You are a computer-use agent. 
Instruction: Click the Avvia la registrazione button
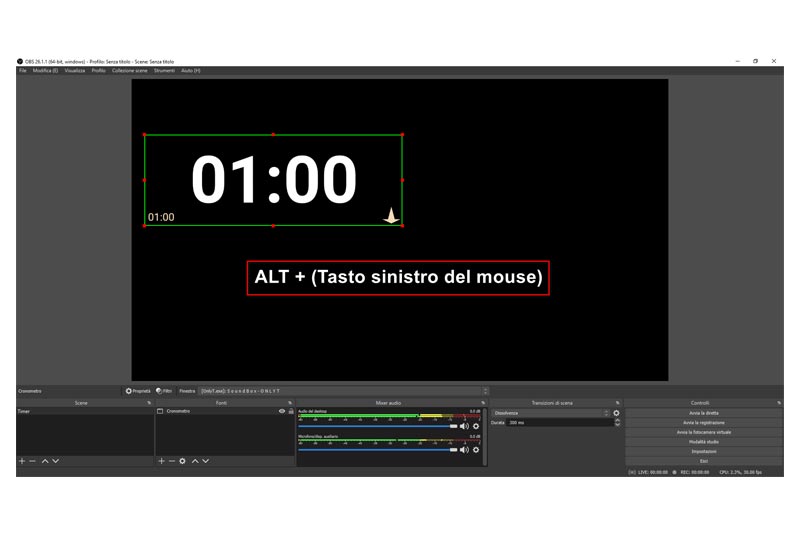(704, 423)
